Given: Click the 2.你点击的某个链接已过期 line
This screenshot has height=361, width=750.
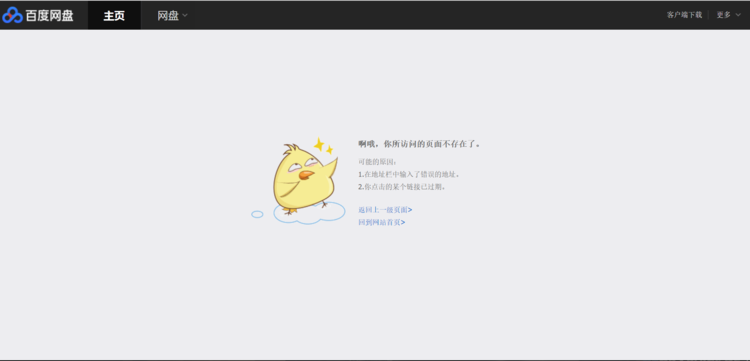Looking at the screenshot, I should (402, 187).
